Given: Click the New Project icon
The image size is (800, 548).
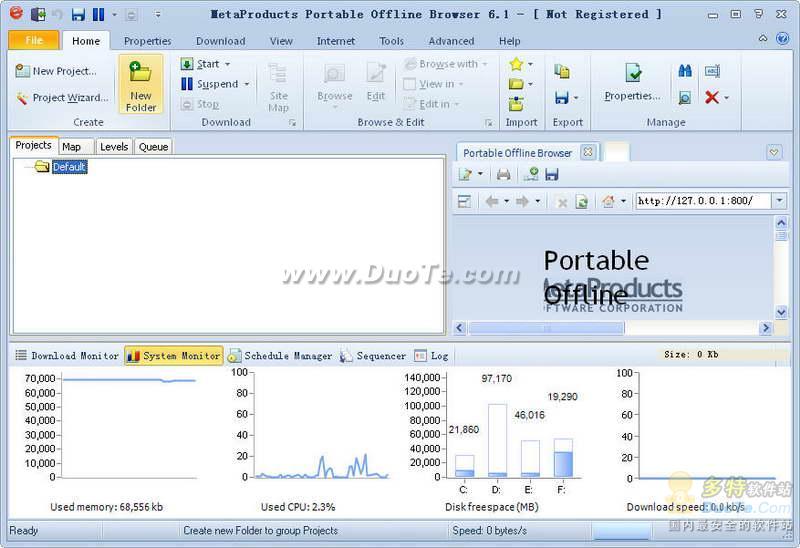Looking at the screenshot, I should pyautogui.click(x=22, y=71).
